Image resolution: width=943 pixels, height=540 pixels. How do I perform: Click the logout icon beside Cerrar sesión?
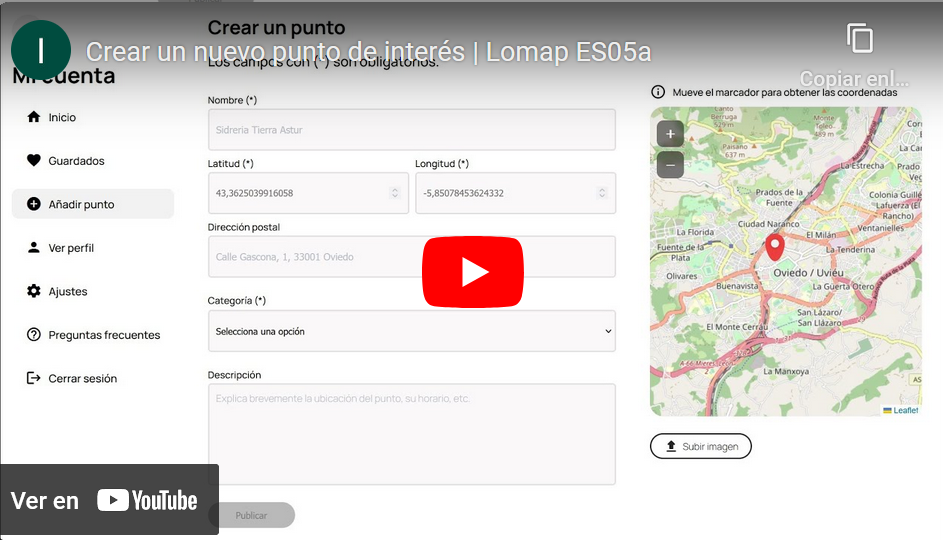click(34, 378)
